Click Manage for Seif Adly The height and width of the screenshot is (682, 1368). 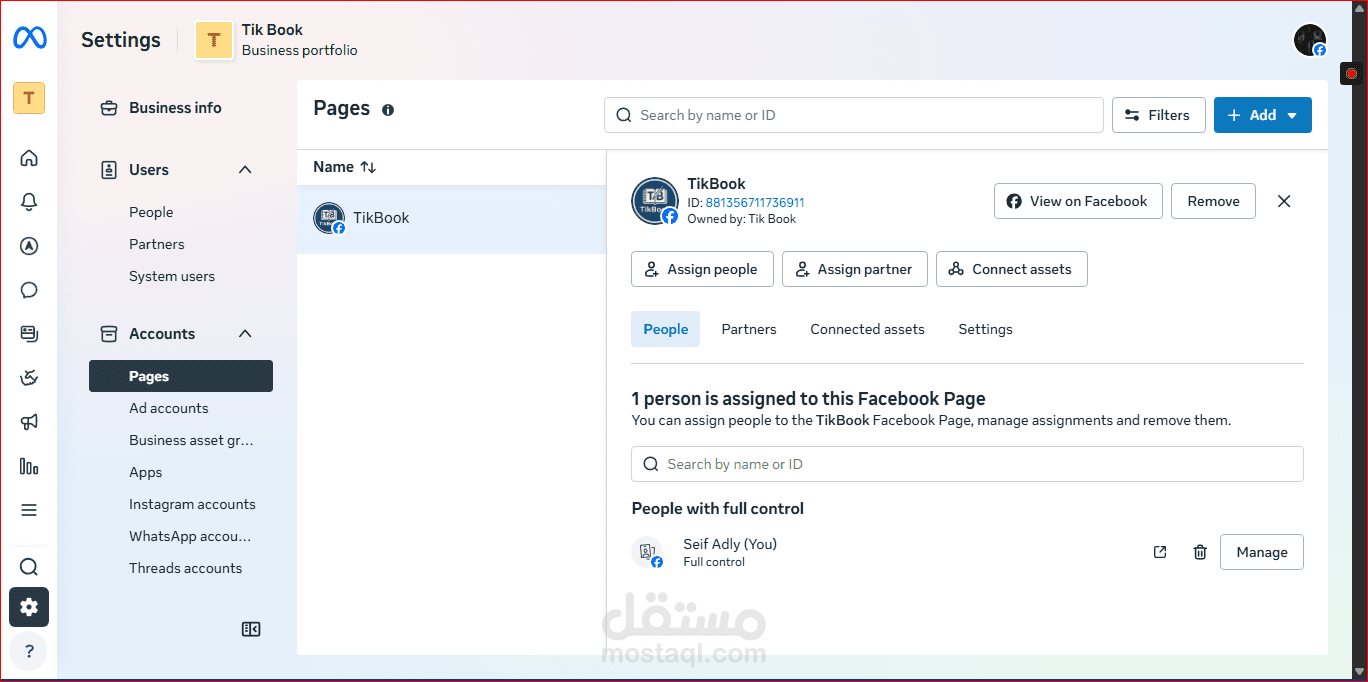click(x=1262, y=552)
